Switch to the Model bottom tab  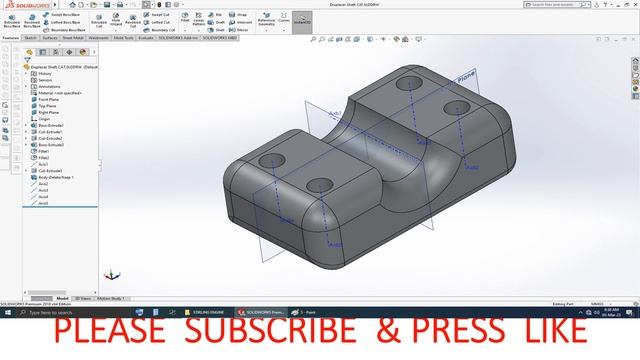click(x=62, y=299)
